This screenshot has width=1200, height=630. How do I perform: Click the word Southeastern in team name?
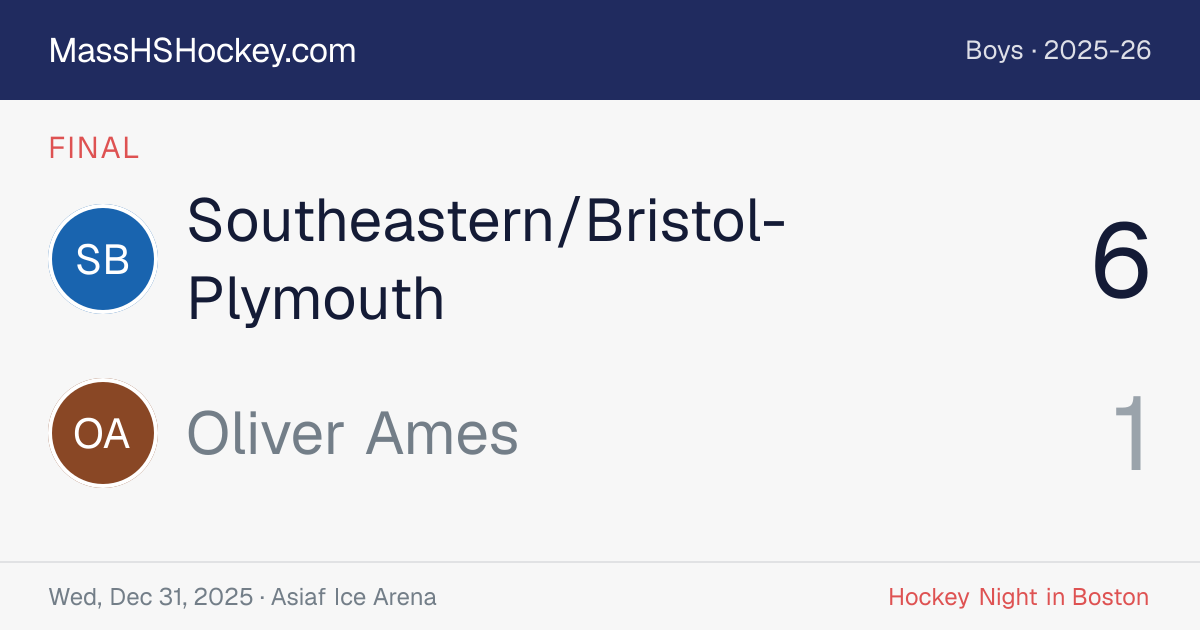370,221
